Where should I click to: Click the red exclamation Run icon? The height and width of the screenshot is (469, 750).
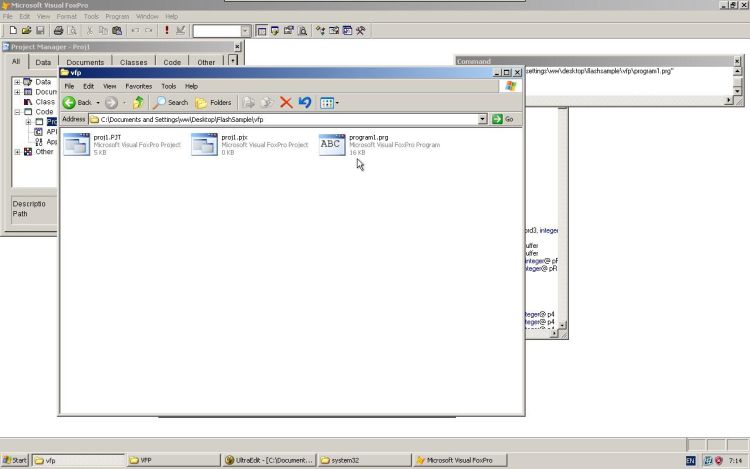(166, 31)
